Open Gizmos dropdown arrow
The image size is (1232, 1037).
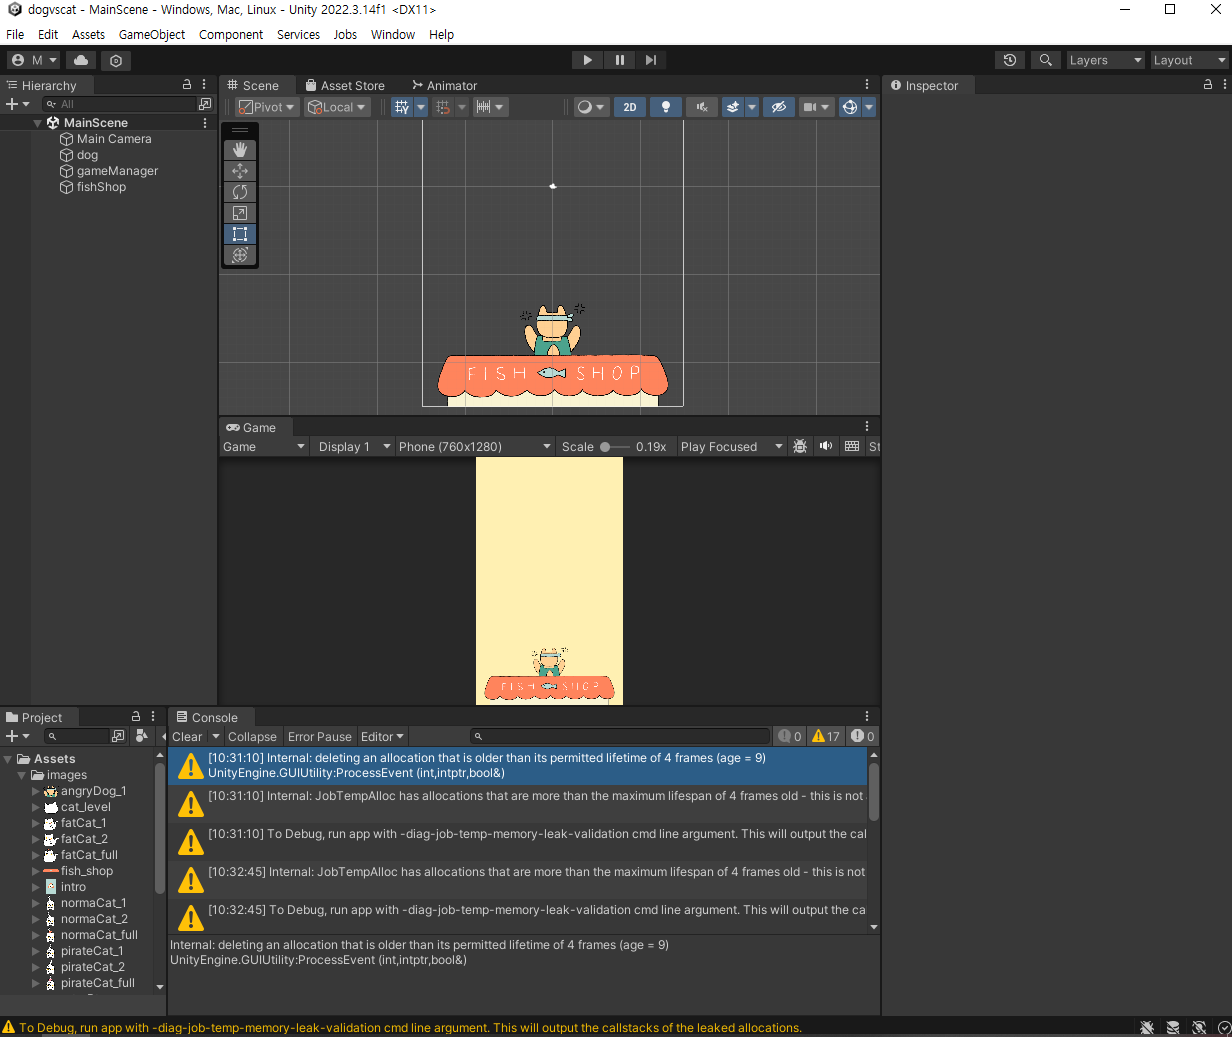[869, 107]
